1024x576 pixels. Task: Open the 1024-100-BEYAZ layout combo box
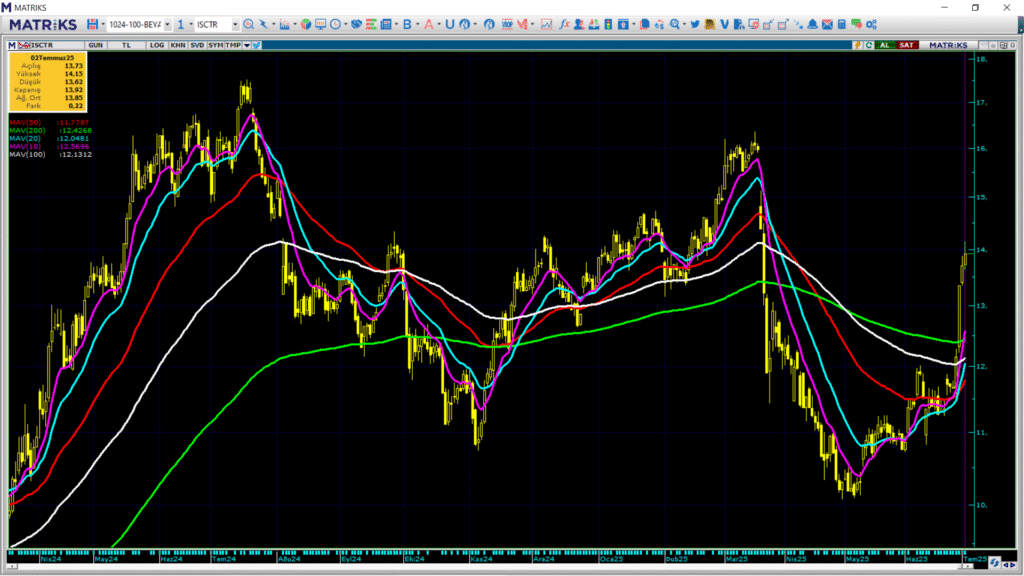click(138, 24)
